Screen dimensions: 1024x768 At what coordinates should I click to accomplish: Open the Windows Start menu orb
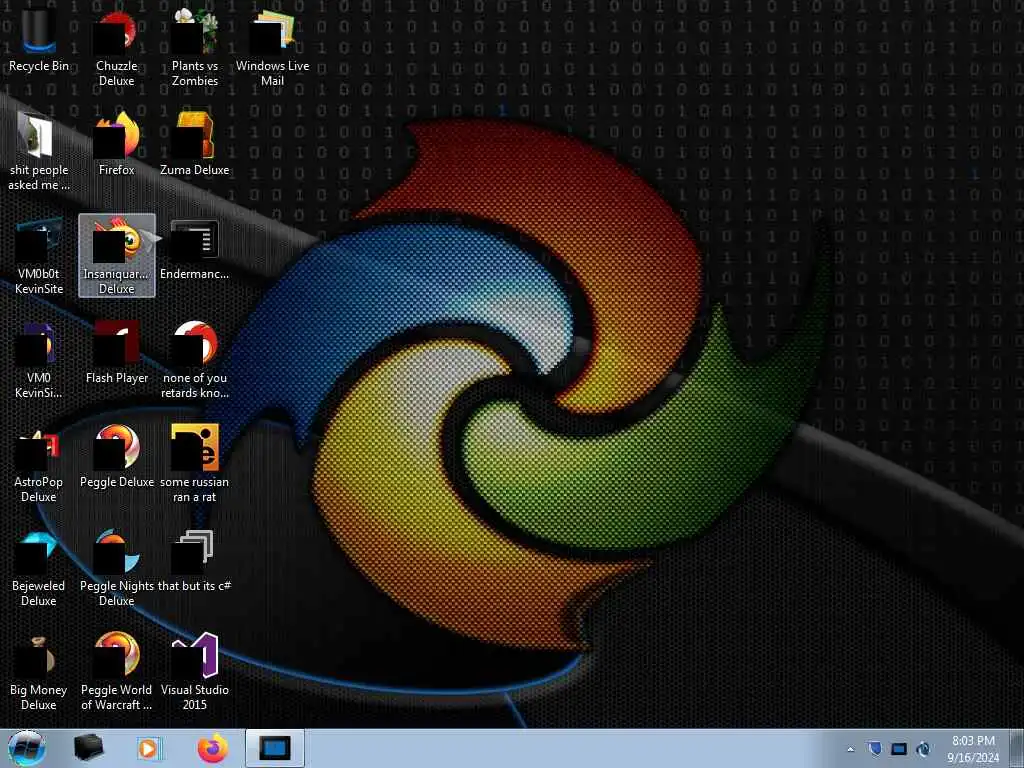[27, 748]
